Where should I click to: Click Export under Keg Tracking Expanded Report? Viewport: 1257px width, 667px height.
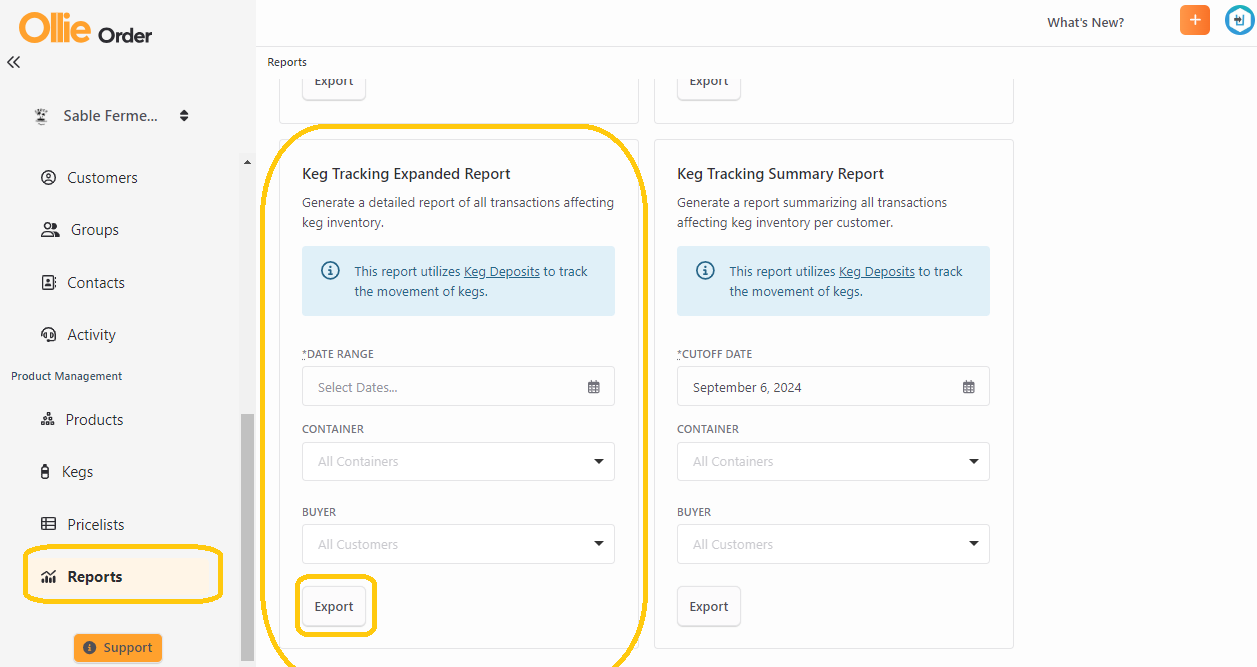tap(334, 607)
